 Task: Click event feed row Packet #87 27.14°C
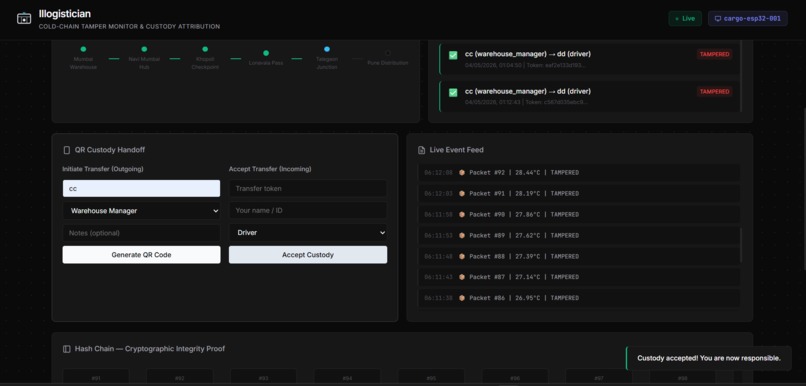[579, 277]
